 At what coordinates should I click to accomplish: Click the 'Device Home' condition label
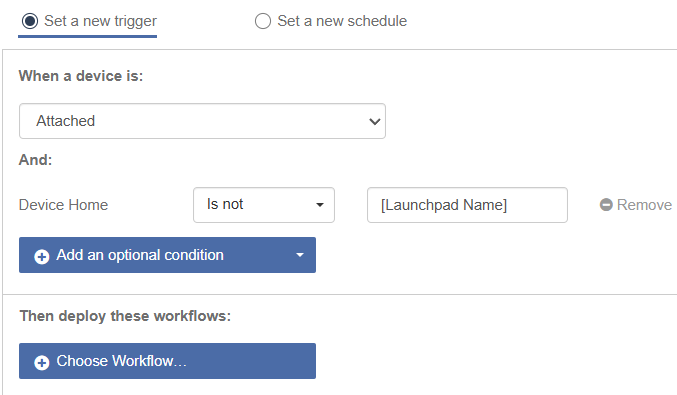63,205
